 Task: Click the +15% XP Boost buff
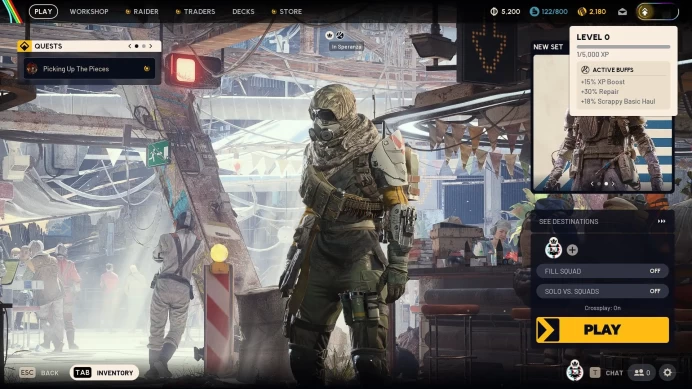[x=602, y=82]
